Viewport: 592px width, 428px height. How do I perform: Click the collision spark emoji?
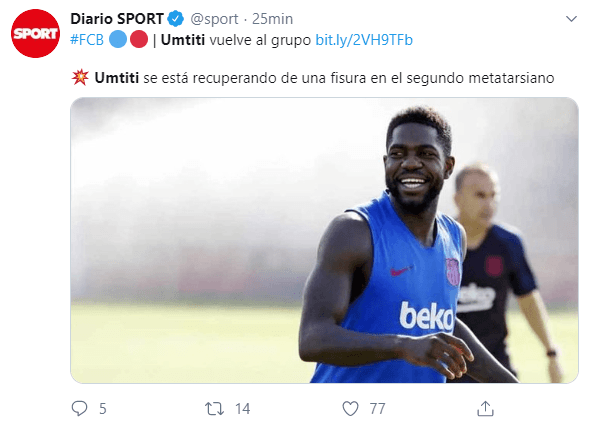tap(80, 78)
